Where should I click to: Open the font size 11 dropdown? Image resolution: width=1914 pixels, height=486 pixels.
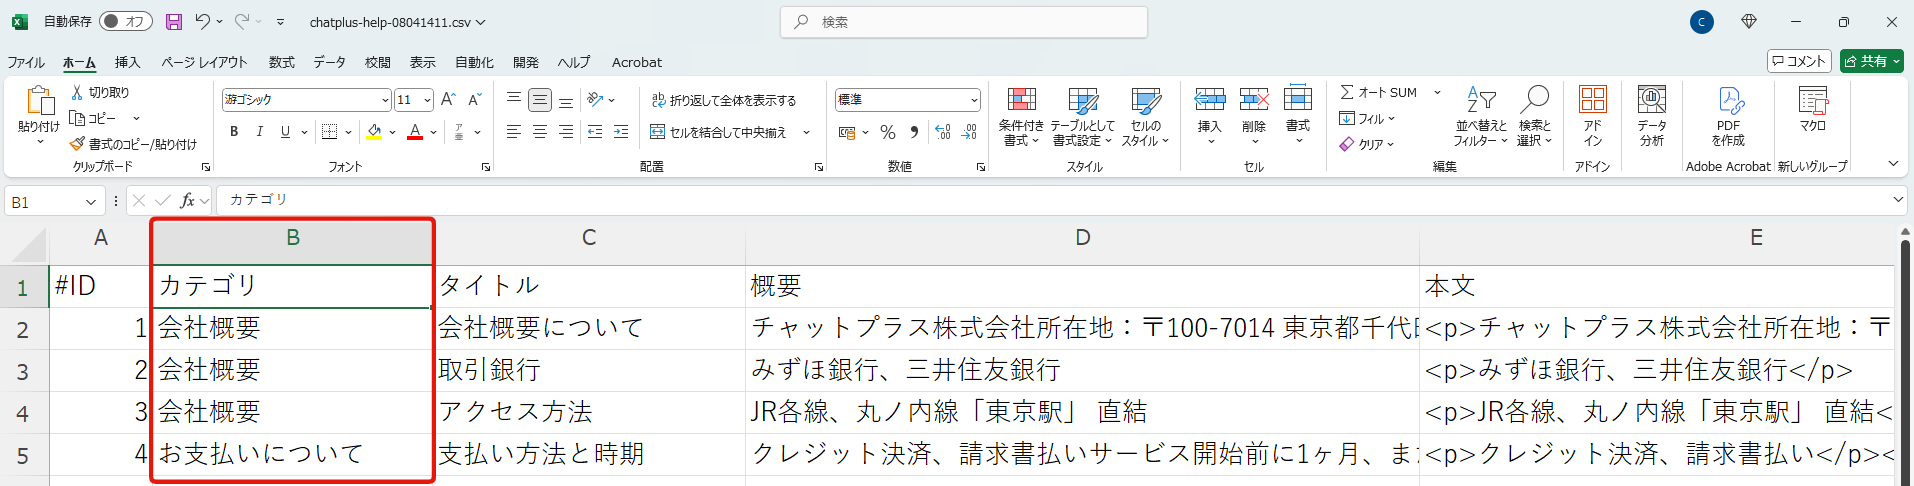click(427, 100)
